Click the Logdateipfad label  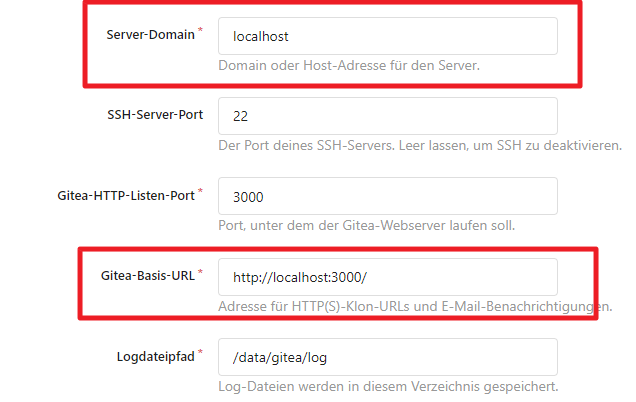point(156,357)
